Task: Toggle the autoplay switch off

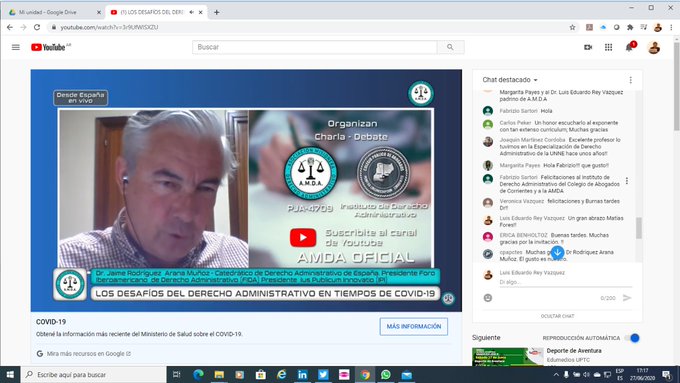Action: 633,338
